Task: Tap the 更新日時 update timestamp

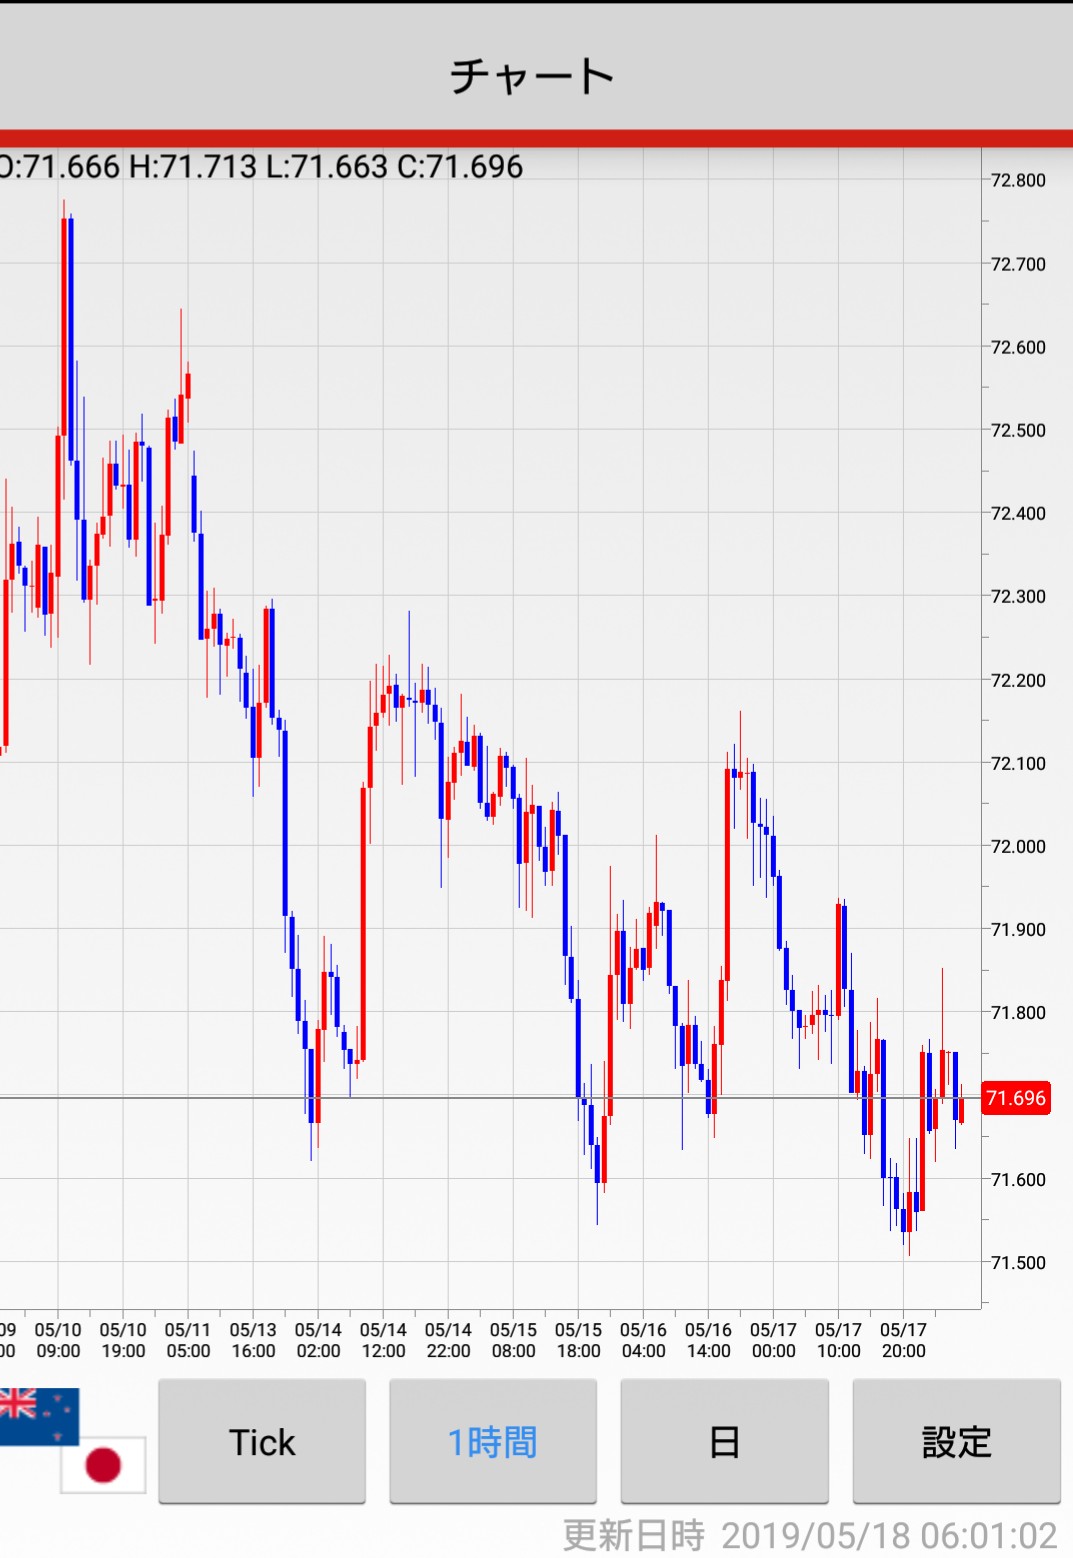Action: 810,1535
